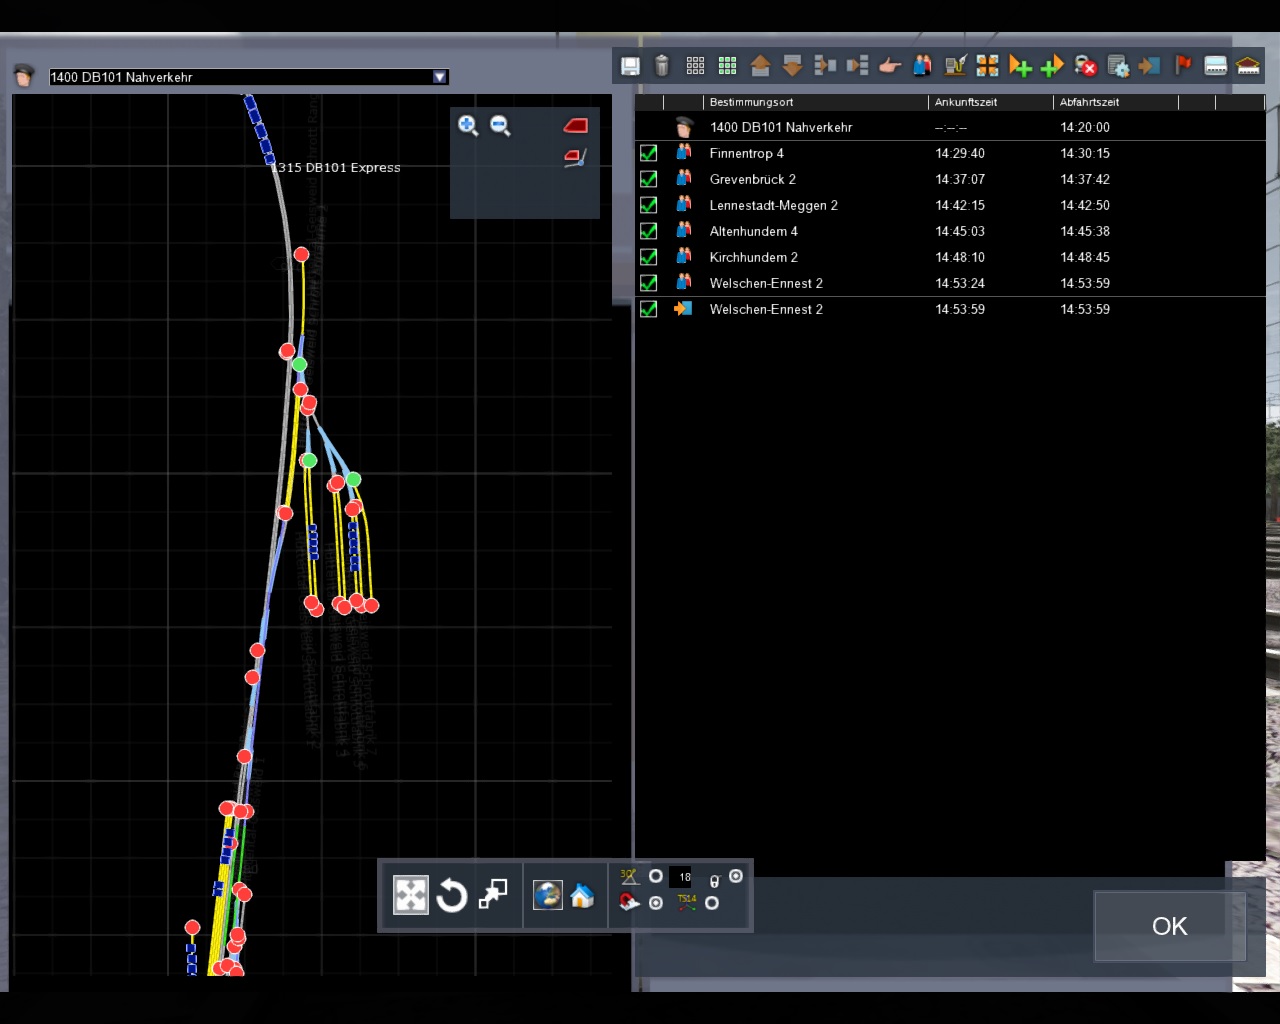Uncheck the Finnentrop 4 stop checkbox
Image resolution: width=1280 pixels, height=1024 pixels.
[x=649, y=153]
